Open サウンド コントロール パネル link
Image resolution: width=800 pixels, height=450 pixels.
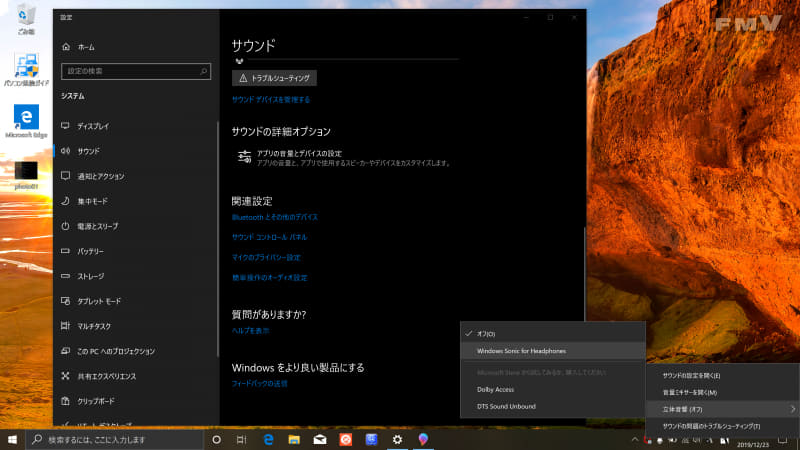coord(269,237)
